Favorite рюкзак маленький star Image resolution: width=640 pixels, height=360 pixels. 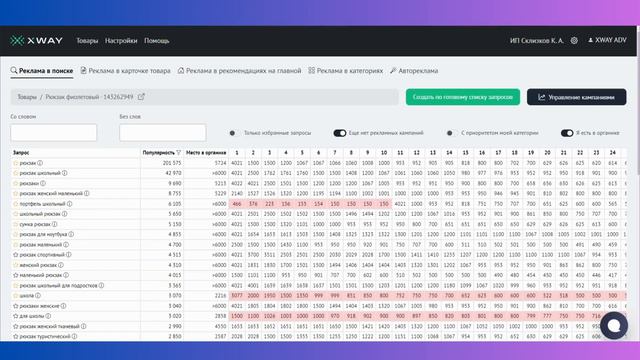[16, 244]
